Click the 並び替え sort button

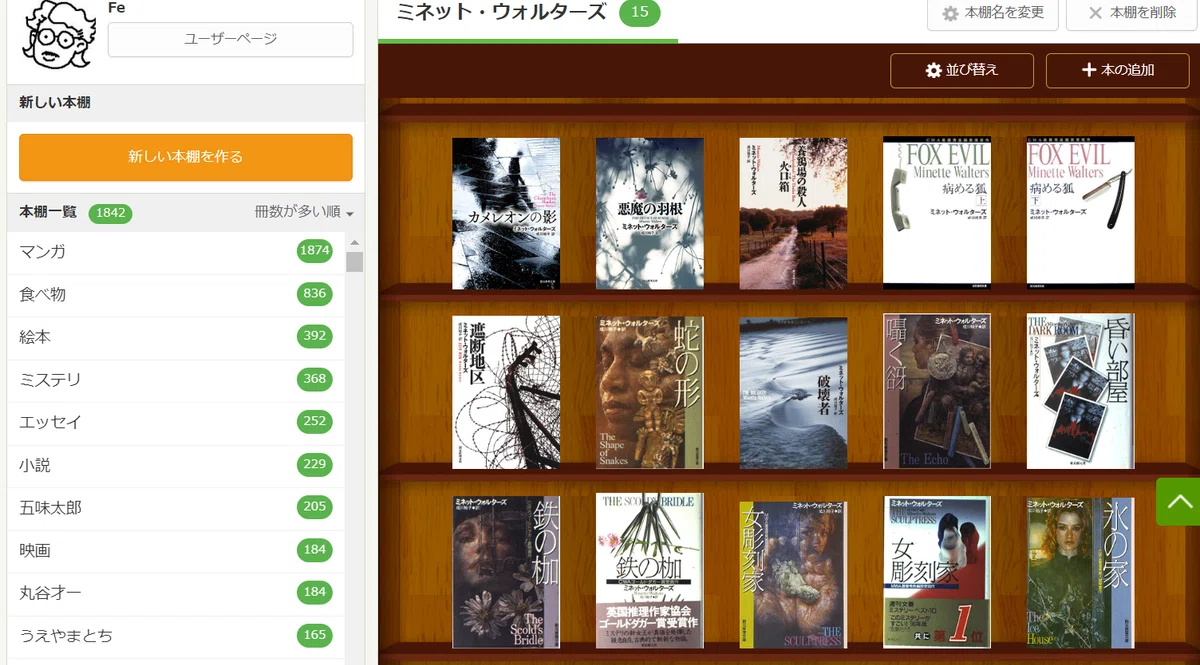[962, 70]
